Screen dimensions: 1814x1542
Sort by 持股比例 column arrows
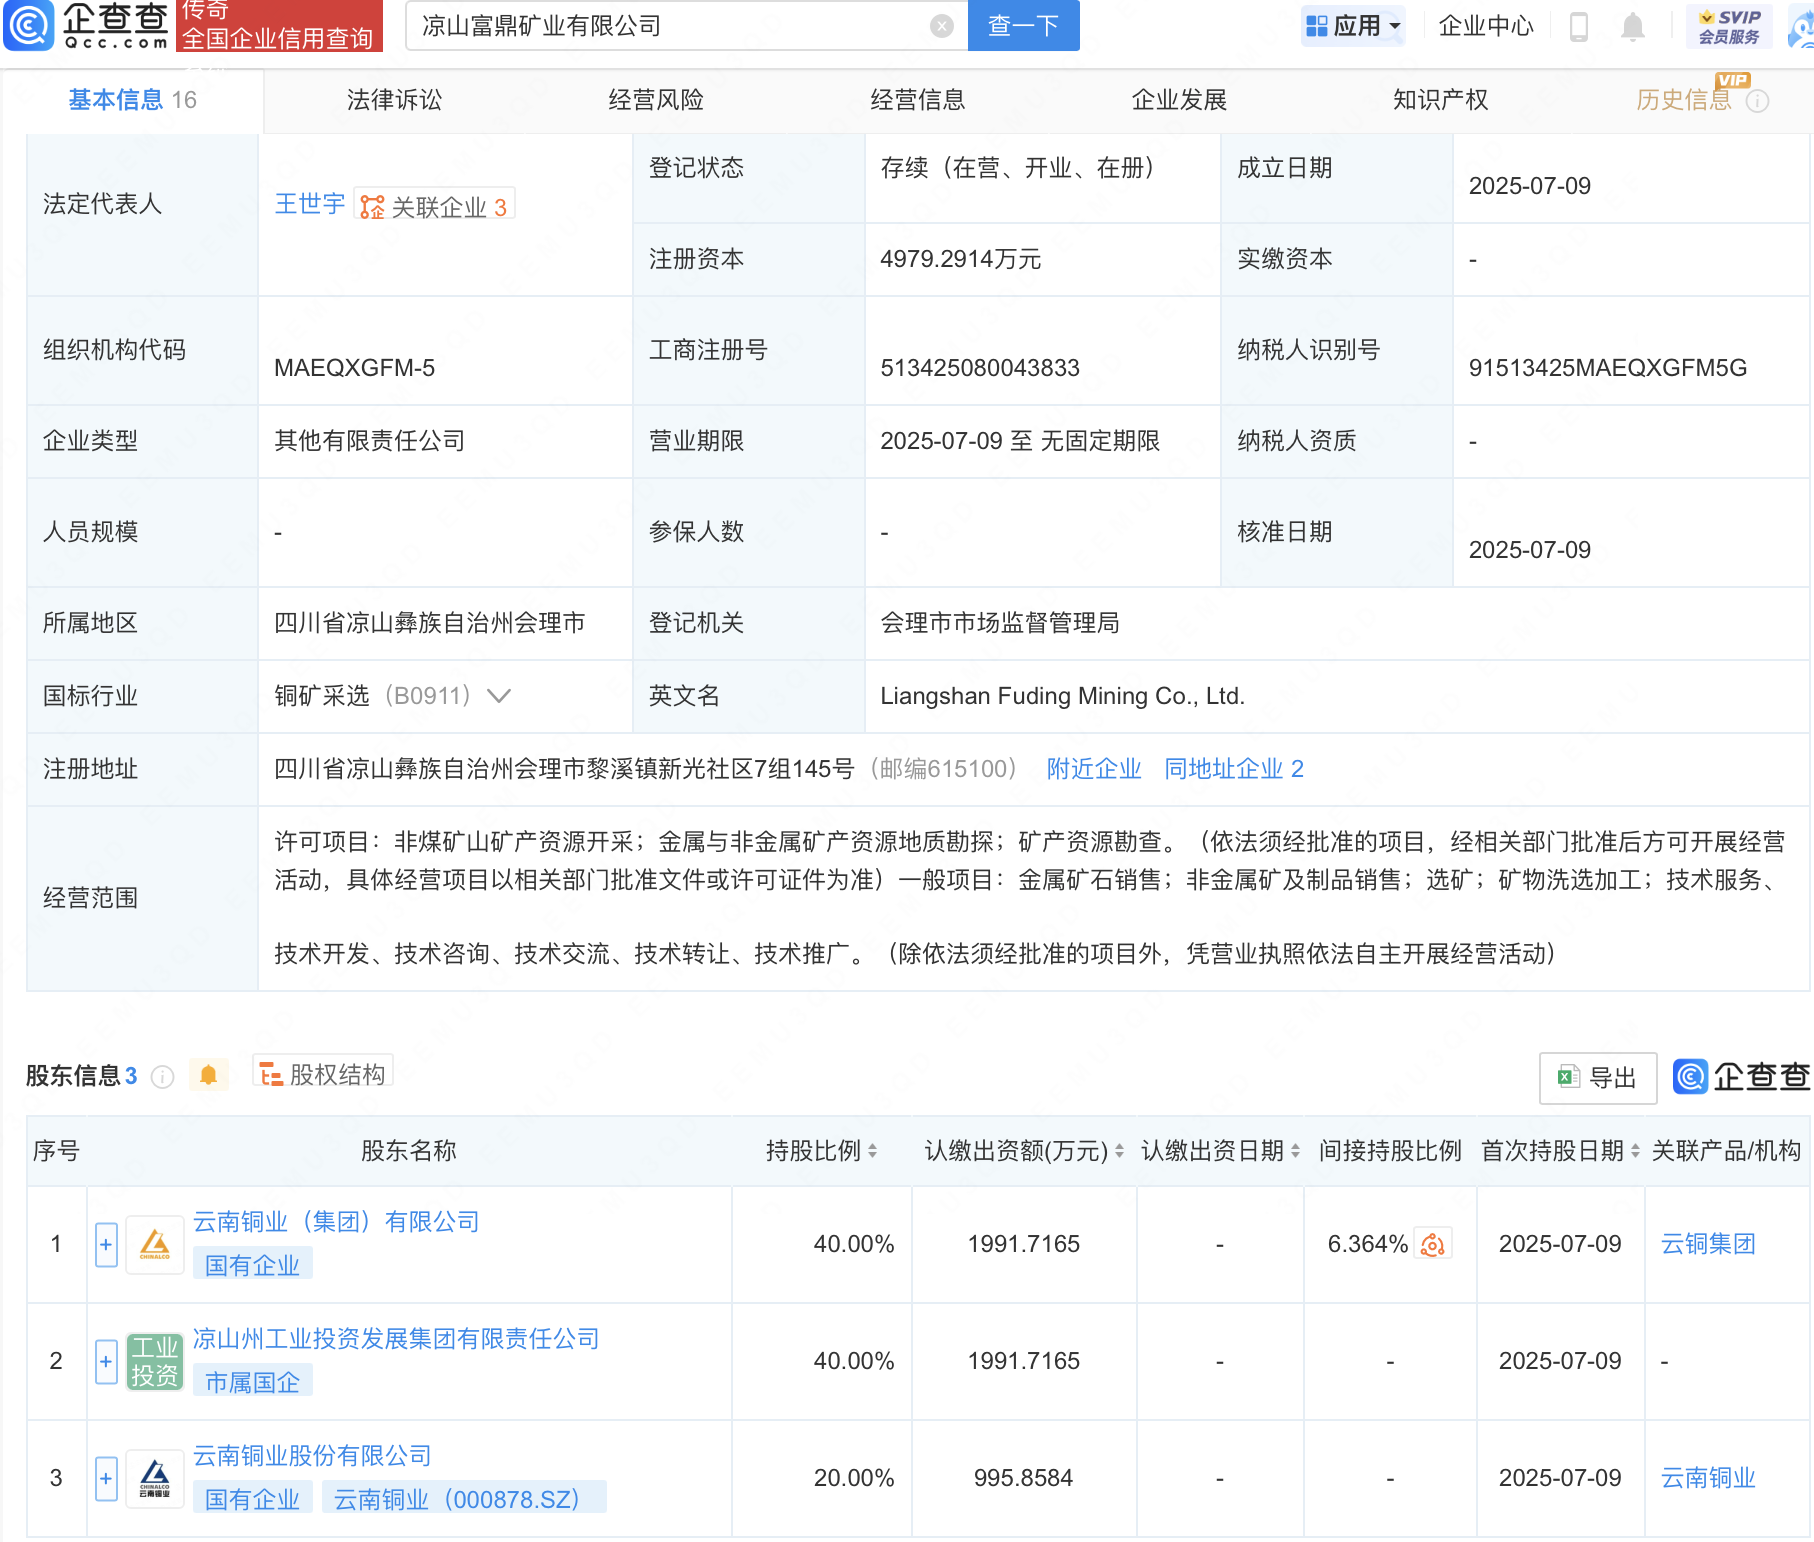coord(872,1151)
